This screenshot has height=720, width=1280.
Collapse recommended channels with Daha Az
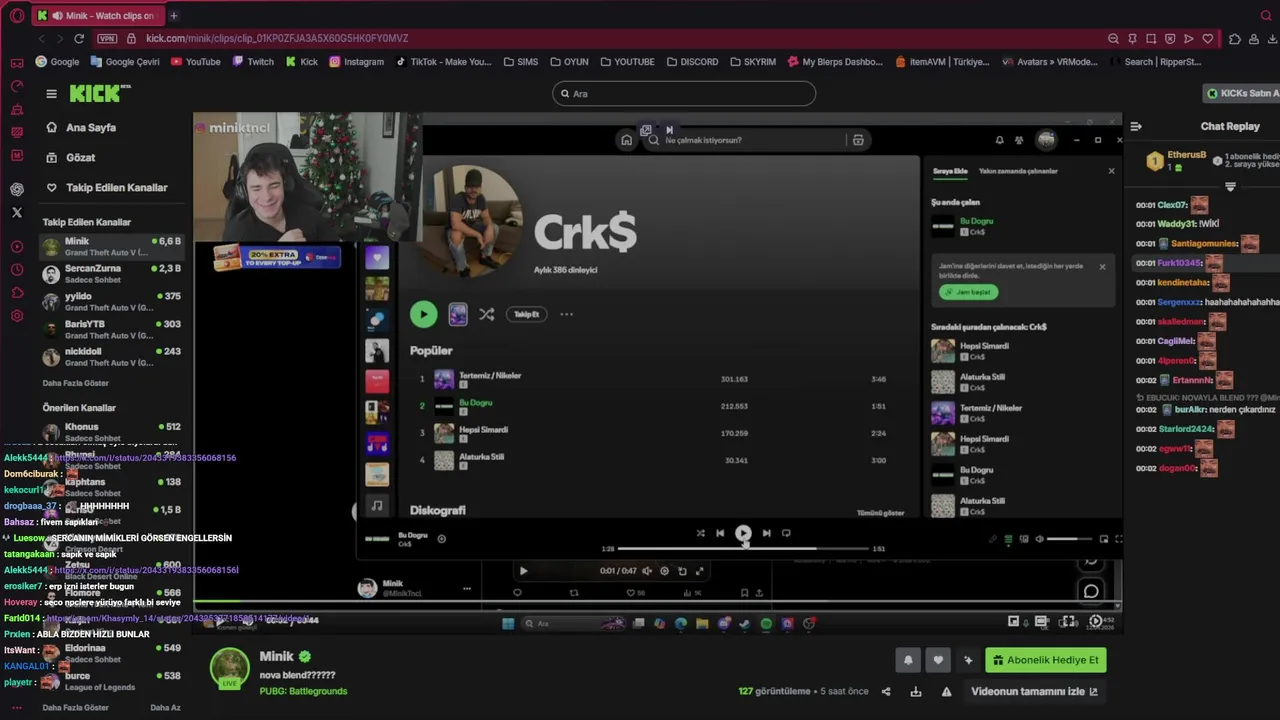[x=165, y=707]
